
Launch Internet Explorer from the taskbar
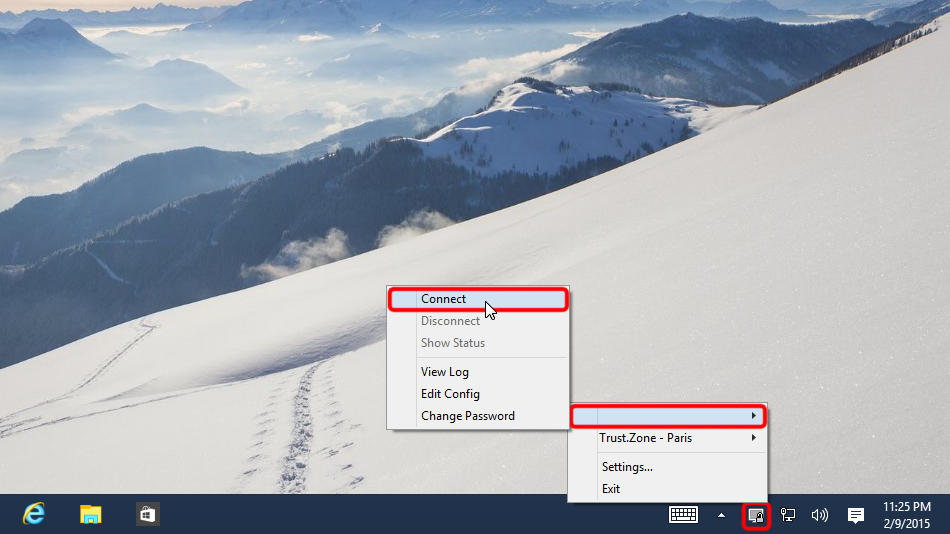(x=34, y=514)
